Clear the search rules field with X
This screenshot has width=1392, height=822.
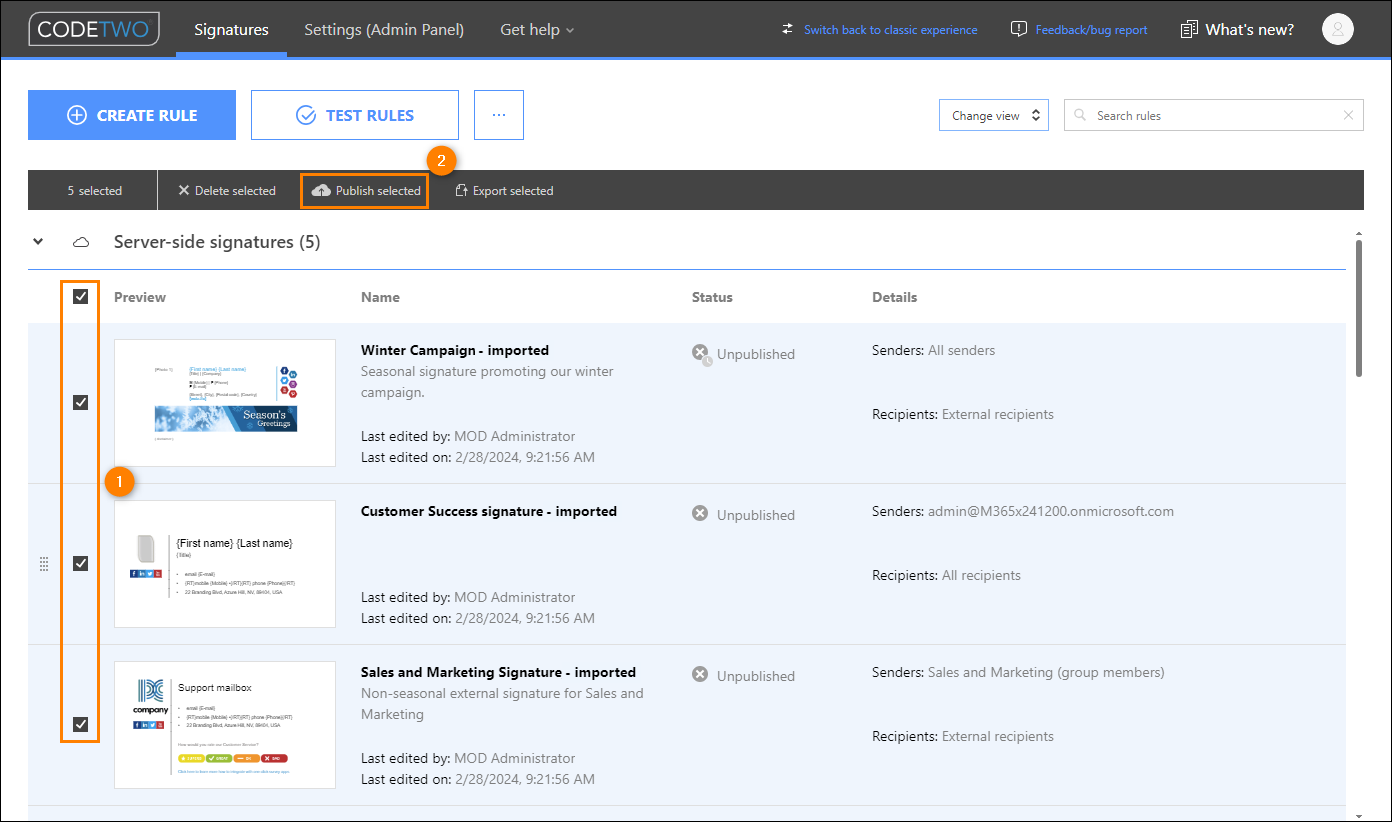pos(1348,116)
